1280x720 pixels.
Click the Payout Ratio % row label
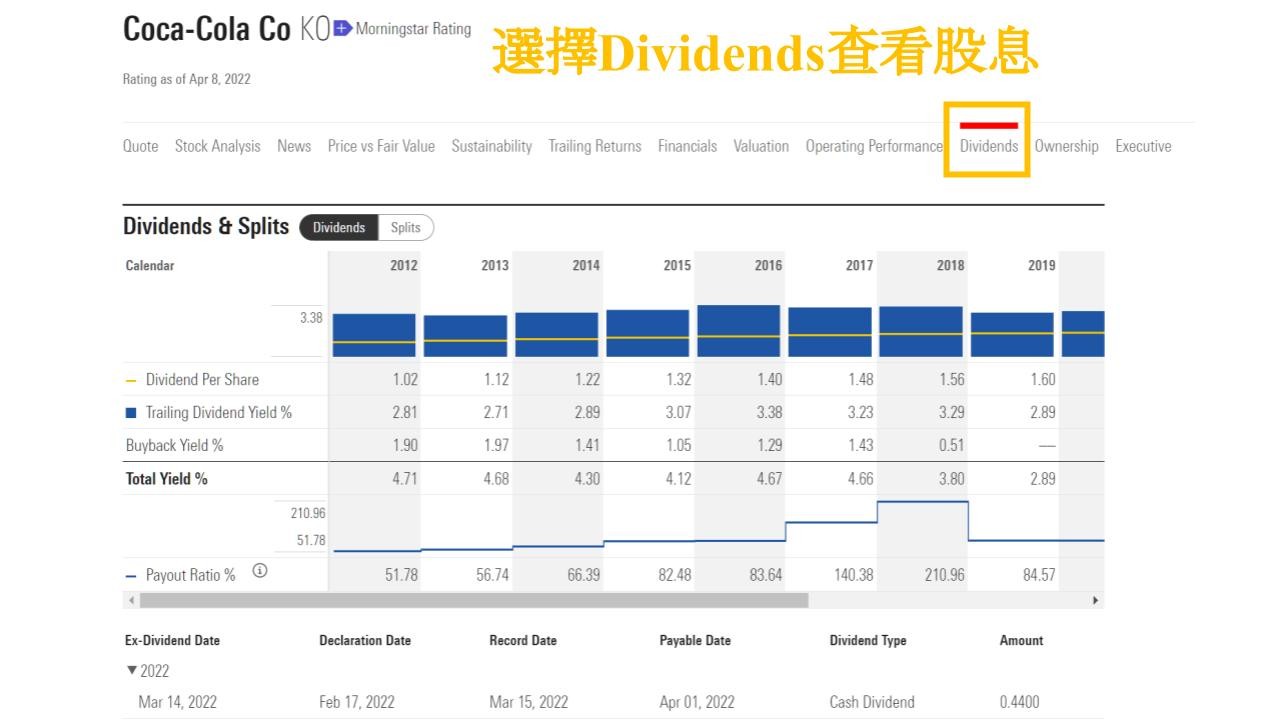[x=191, y=575]
